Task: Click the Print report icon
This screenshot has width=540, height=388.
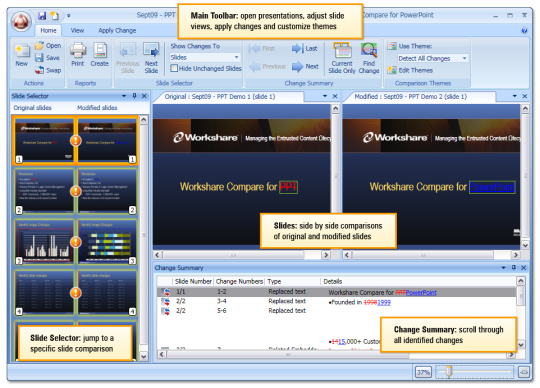Action: coord(78,54)
